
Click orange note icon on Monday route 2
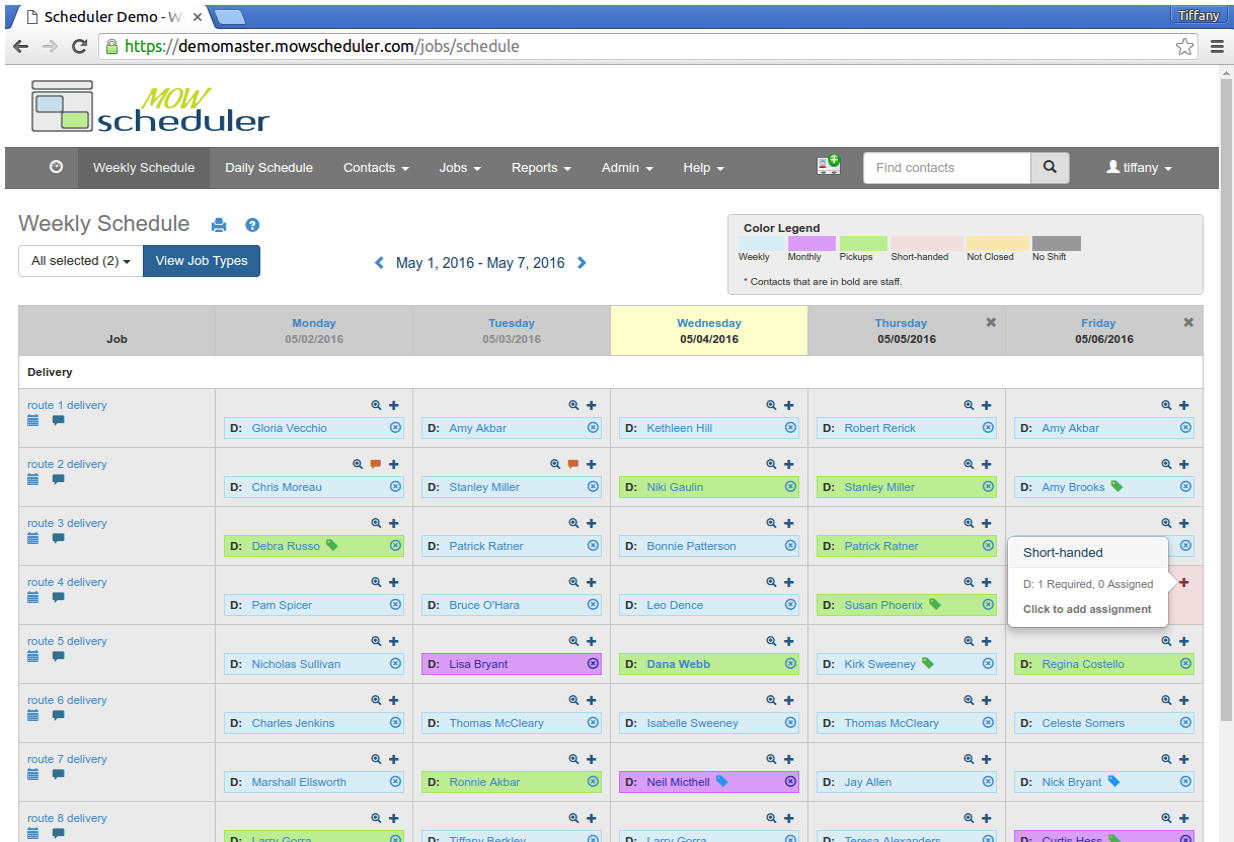click(x=375, y=464)
